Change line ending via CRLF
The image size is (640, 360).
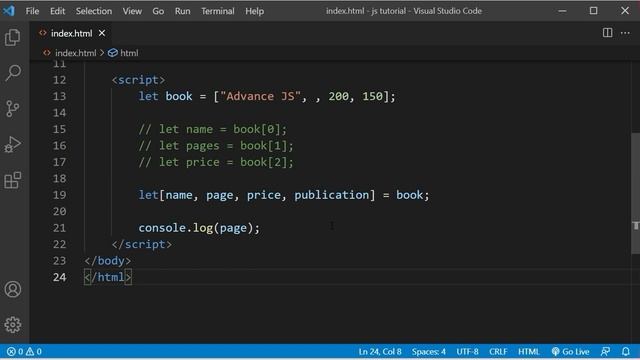pyautogui.click(x=498, y=351)
